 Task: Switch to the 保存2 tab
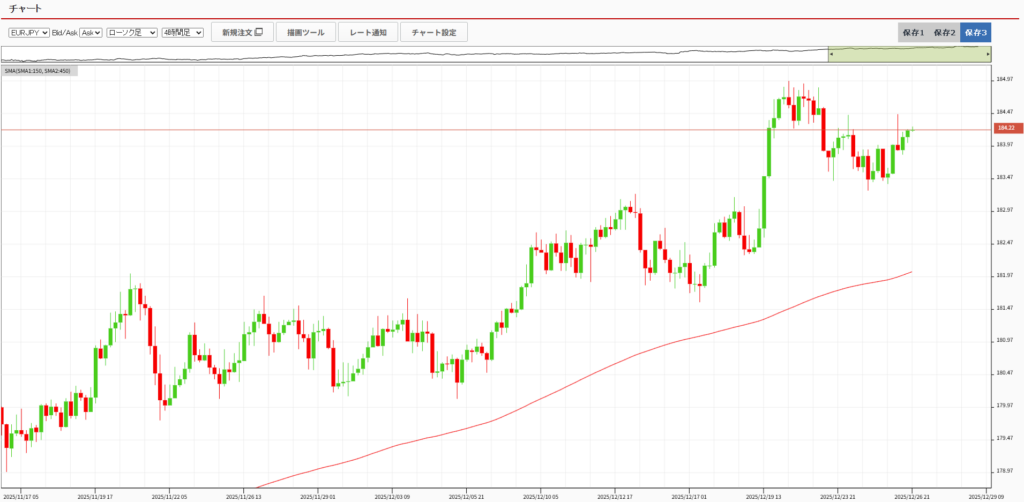(944, 32)
